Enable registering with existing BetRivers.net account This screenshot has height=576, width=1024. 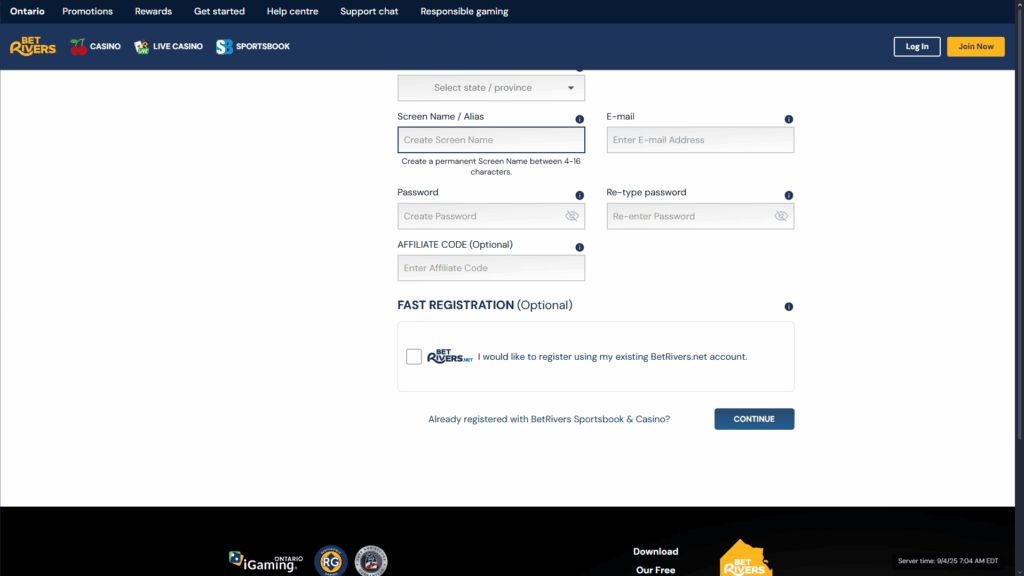(413, 356)
